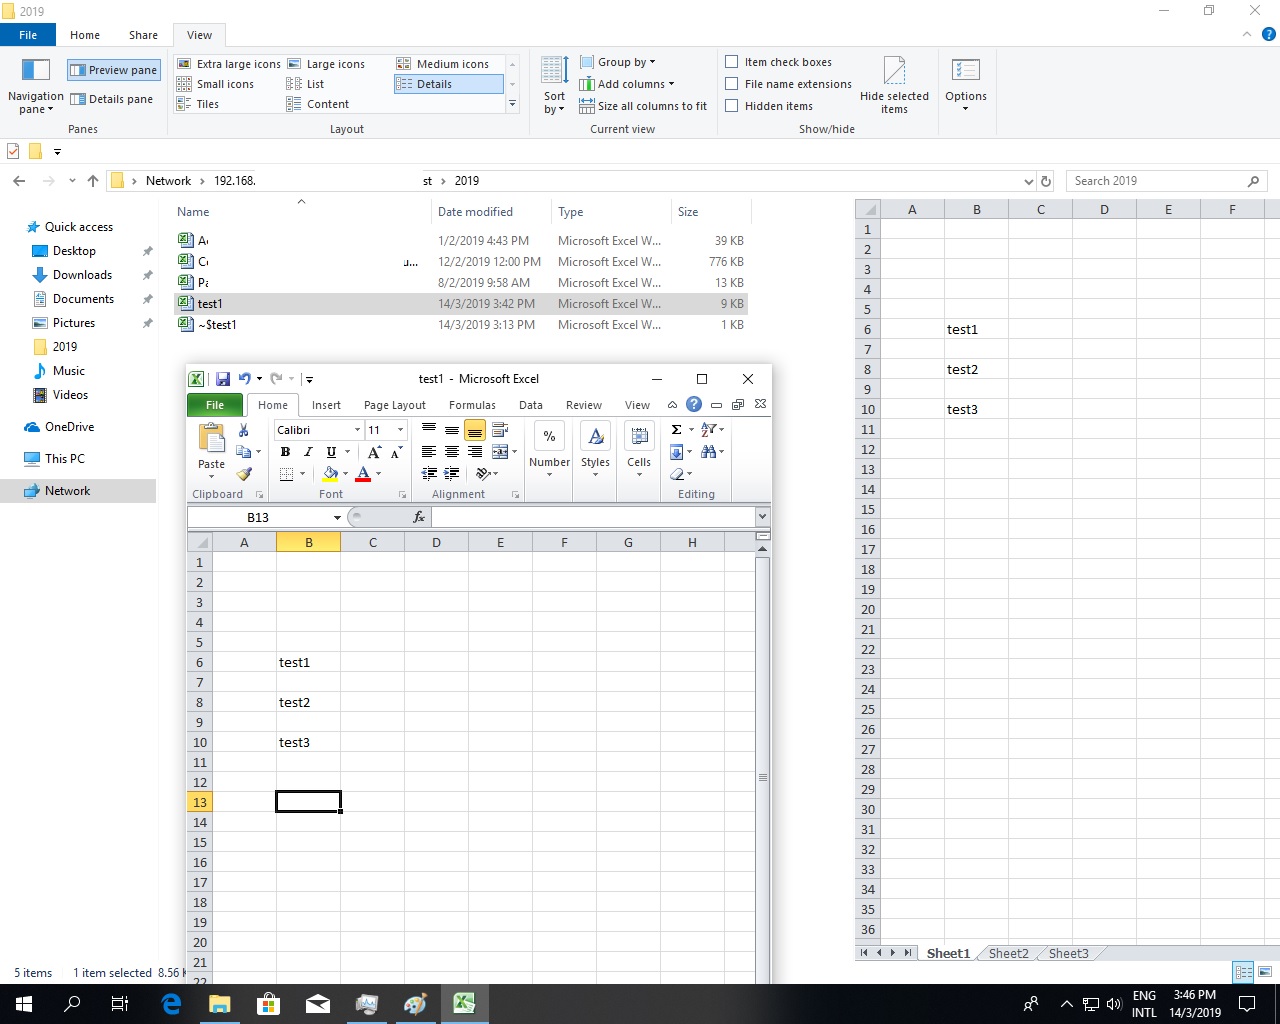Viewport: 1280px width, 1024px height.
Task: Click the green Excel File button
Action: (x=215, y=405)
